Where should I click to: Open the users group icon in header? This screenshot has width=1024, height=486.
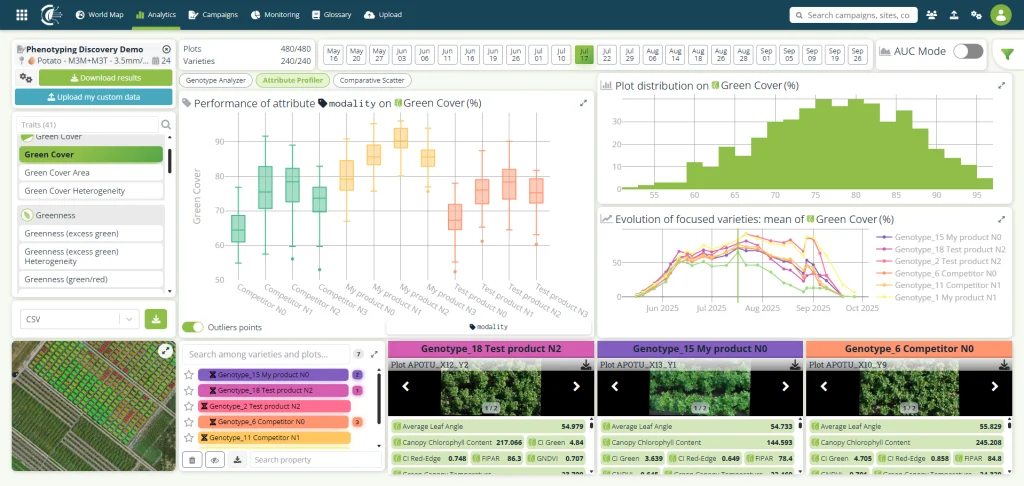tap(932, 14)
